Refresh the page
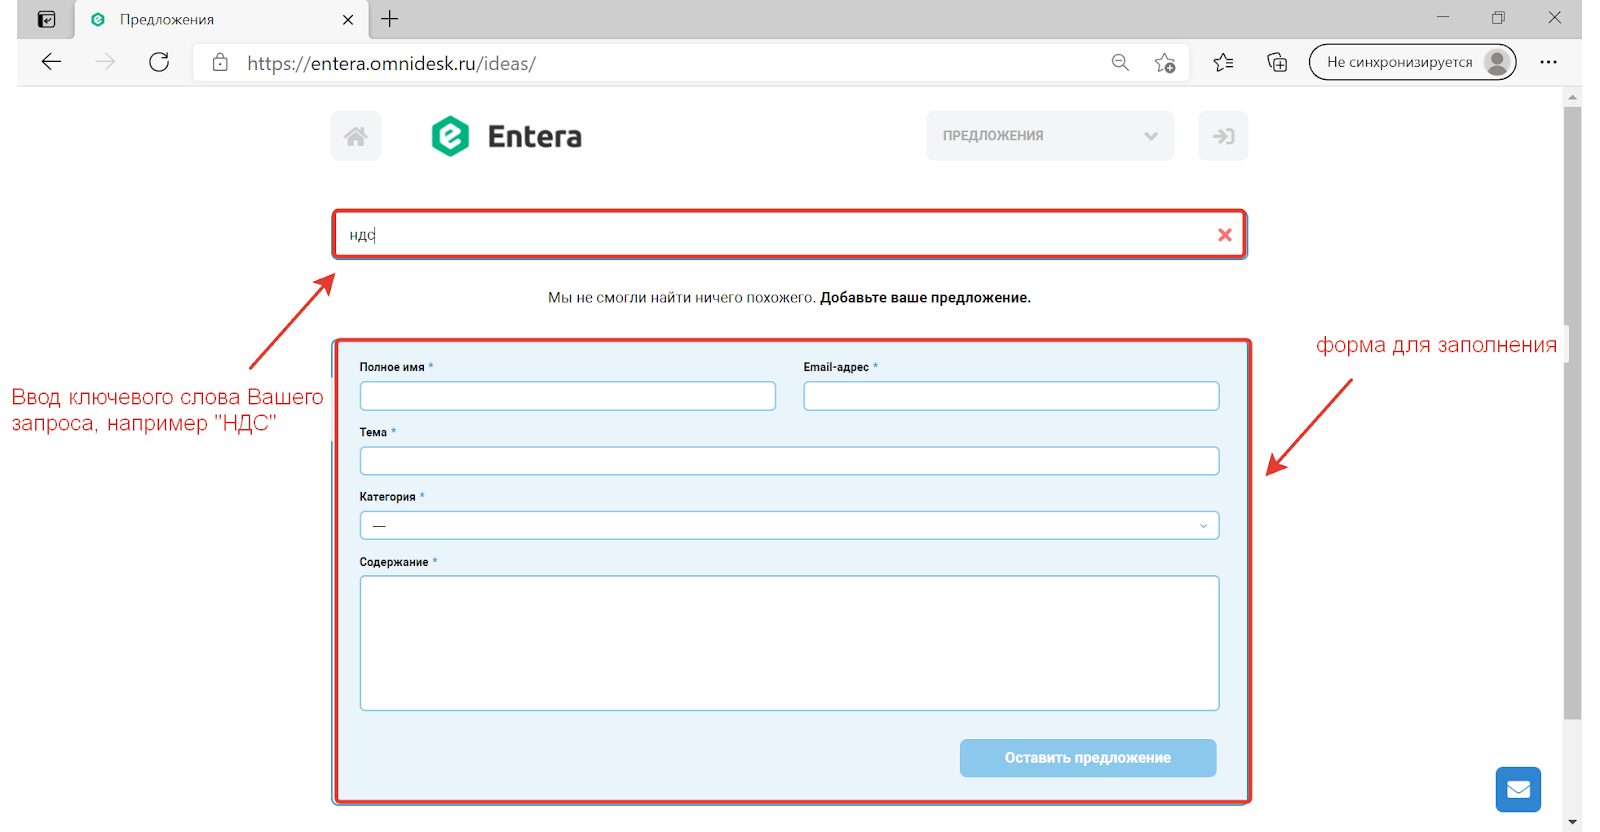This screenshot has width=1600, height=832. click(x=159, y=62)
